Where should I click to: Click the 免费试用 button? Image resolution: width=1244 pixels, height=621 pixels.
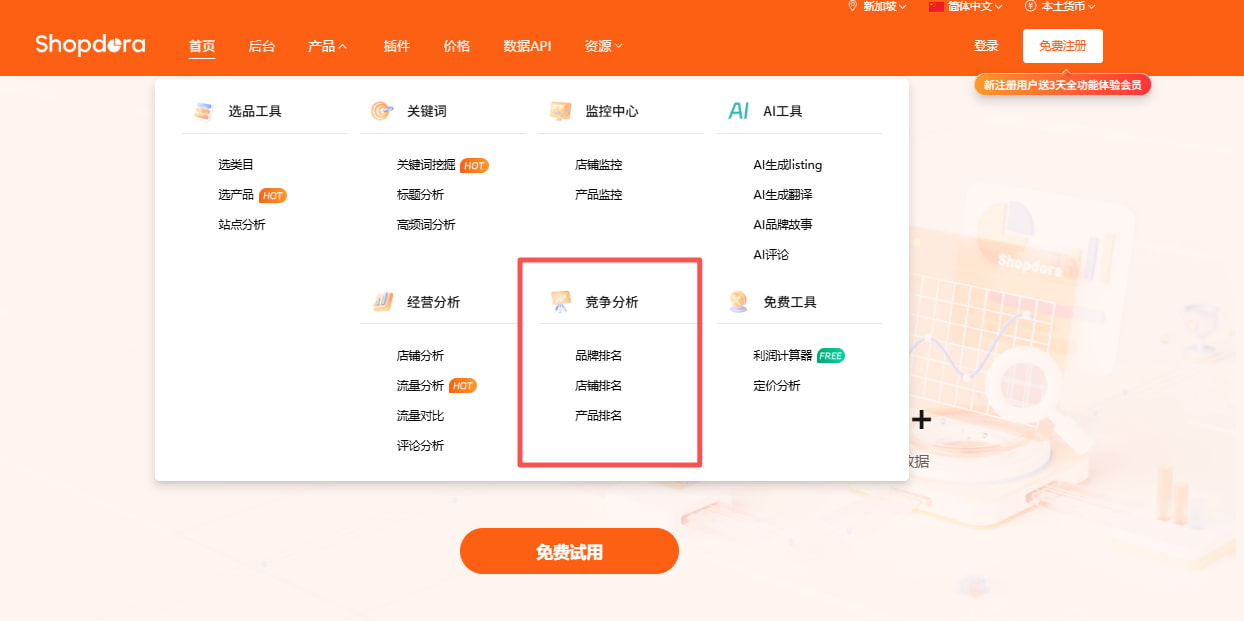pos(568,550)
